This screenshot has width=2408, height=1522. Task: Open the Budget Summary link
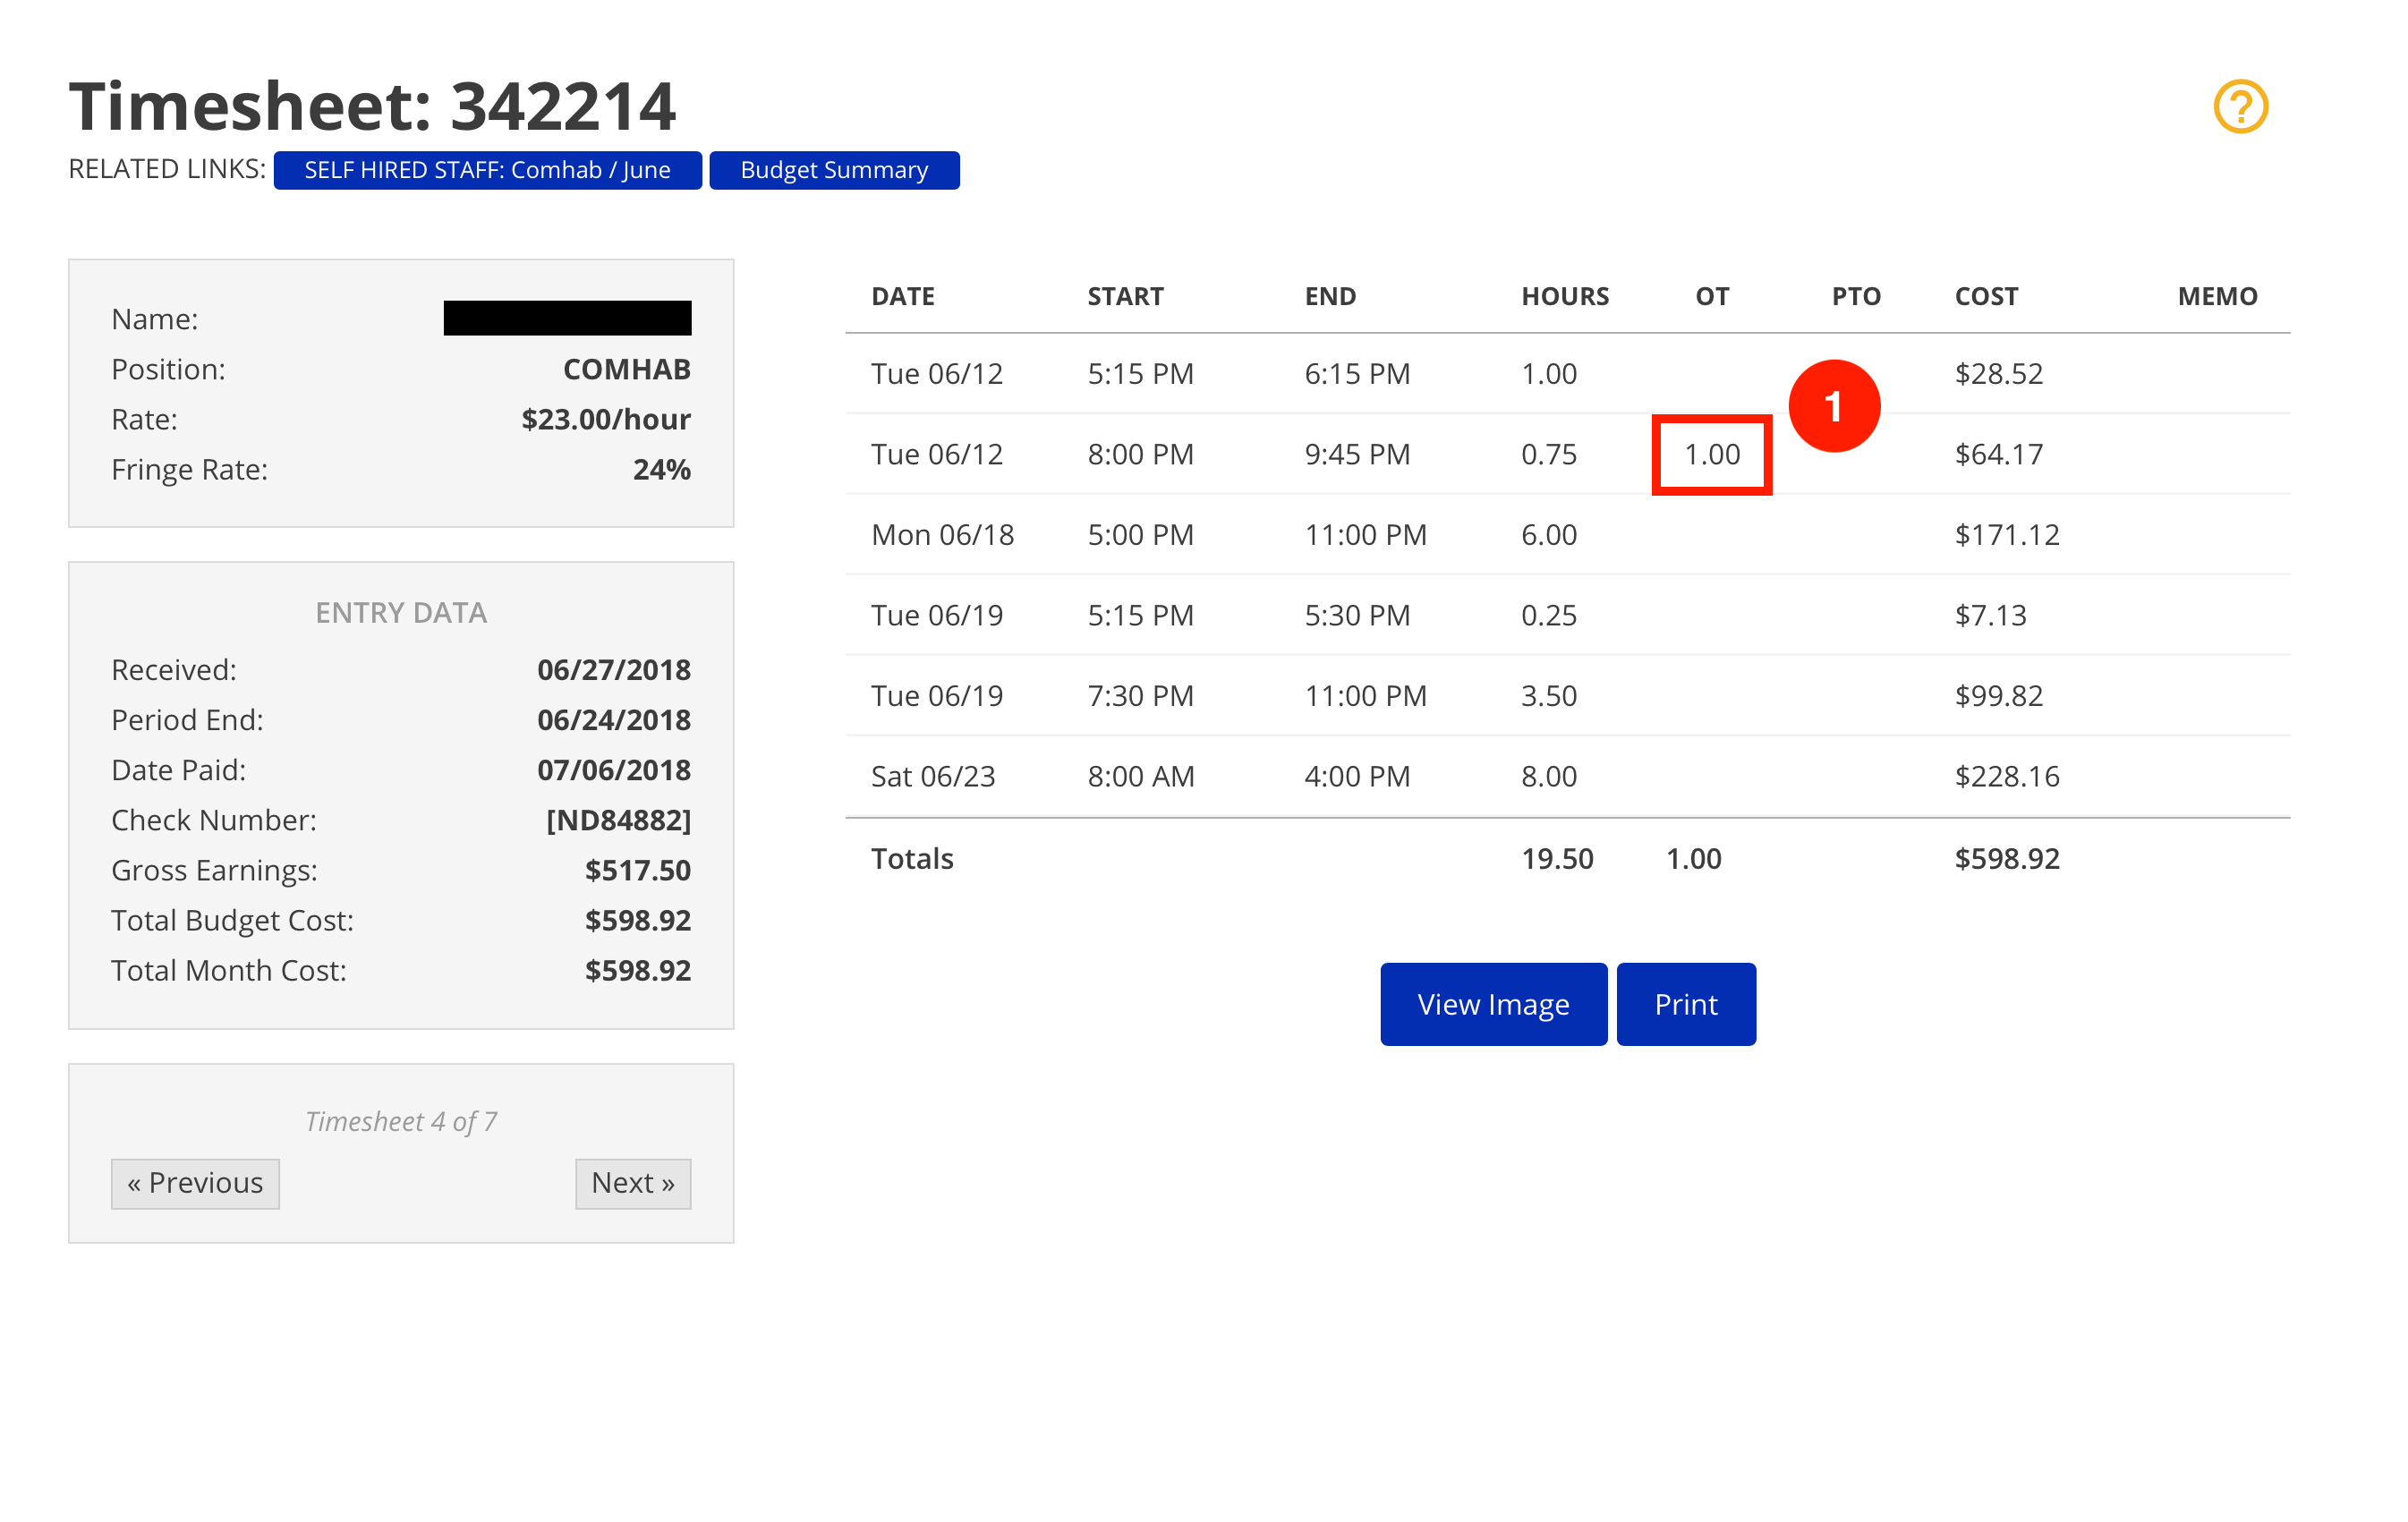click(x=834, y=170)
